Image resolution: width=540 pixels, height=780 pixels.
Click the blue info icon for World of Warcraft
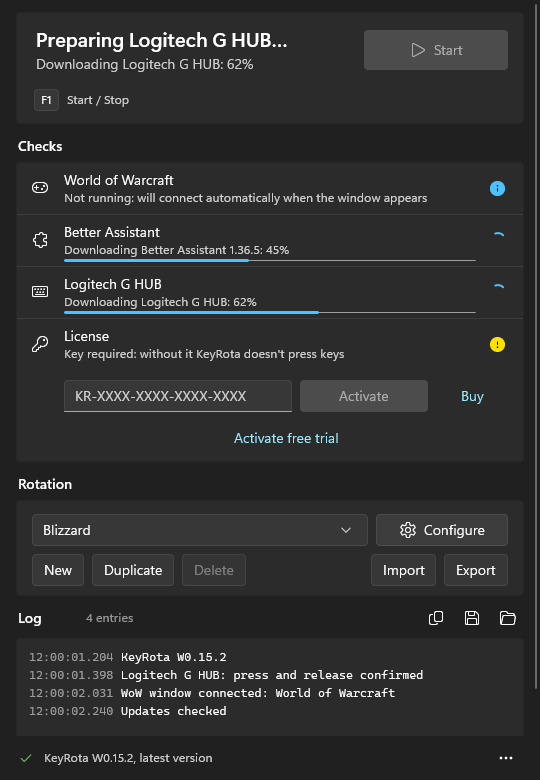tap(497, 189)
